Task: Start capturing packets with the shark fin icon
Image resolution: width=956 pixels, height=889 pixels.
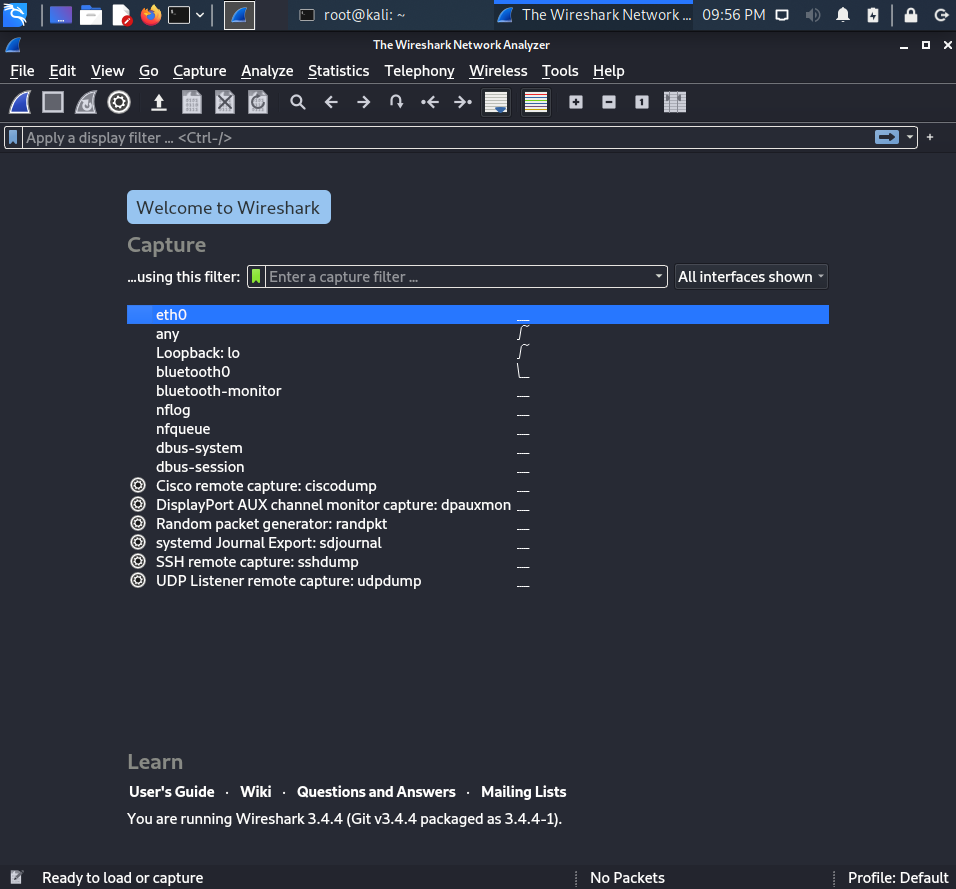Action: [x=20, y=102]
